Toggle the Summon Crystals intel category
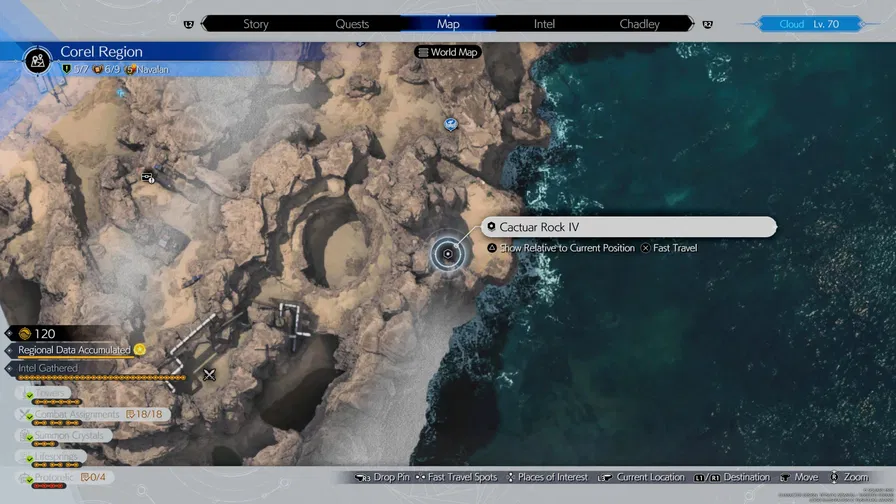This screenshot has height=504, width=896. click(x=68, y=435)
